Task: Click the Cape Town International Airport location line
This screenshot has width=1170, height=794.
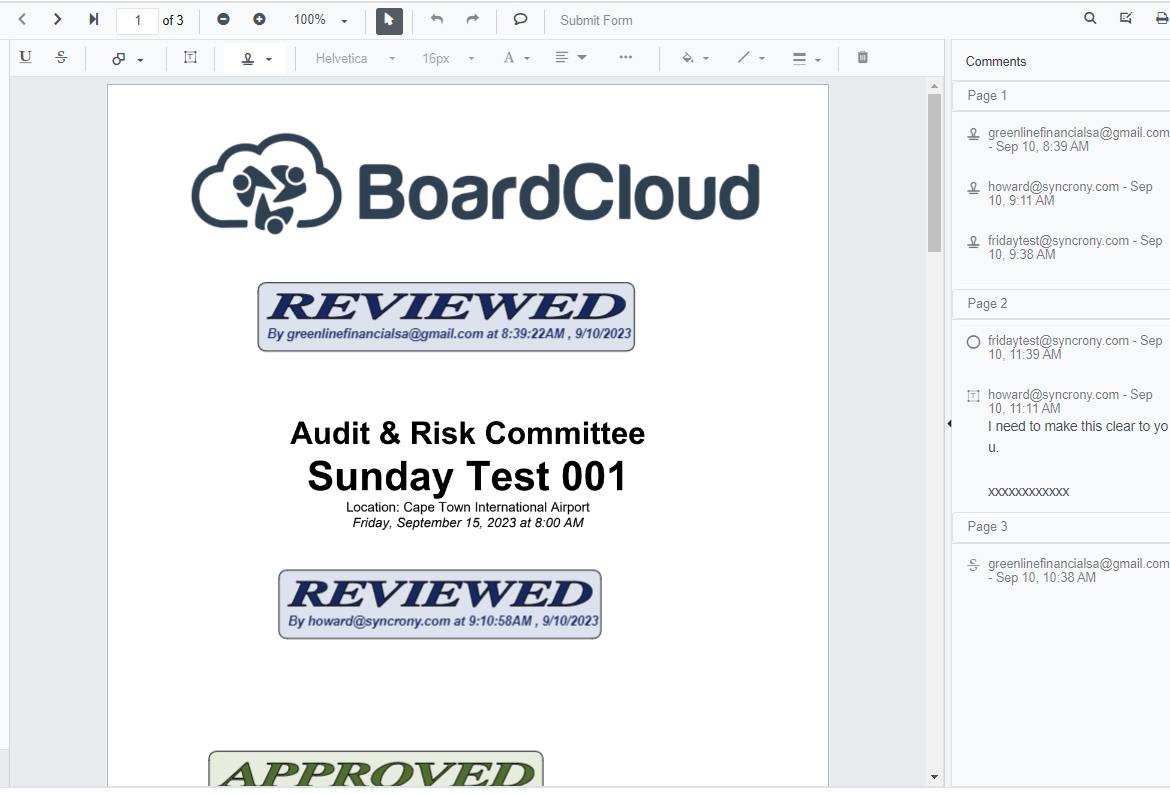Action: tap(467, 507)
